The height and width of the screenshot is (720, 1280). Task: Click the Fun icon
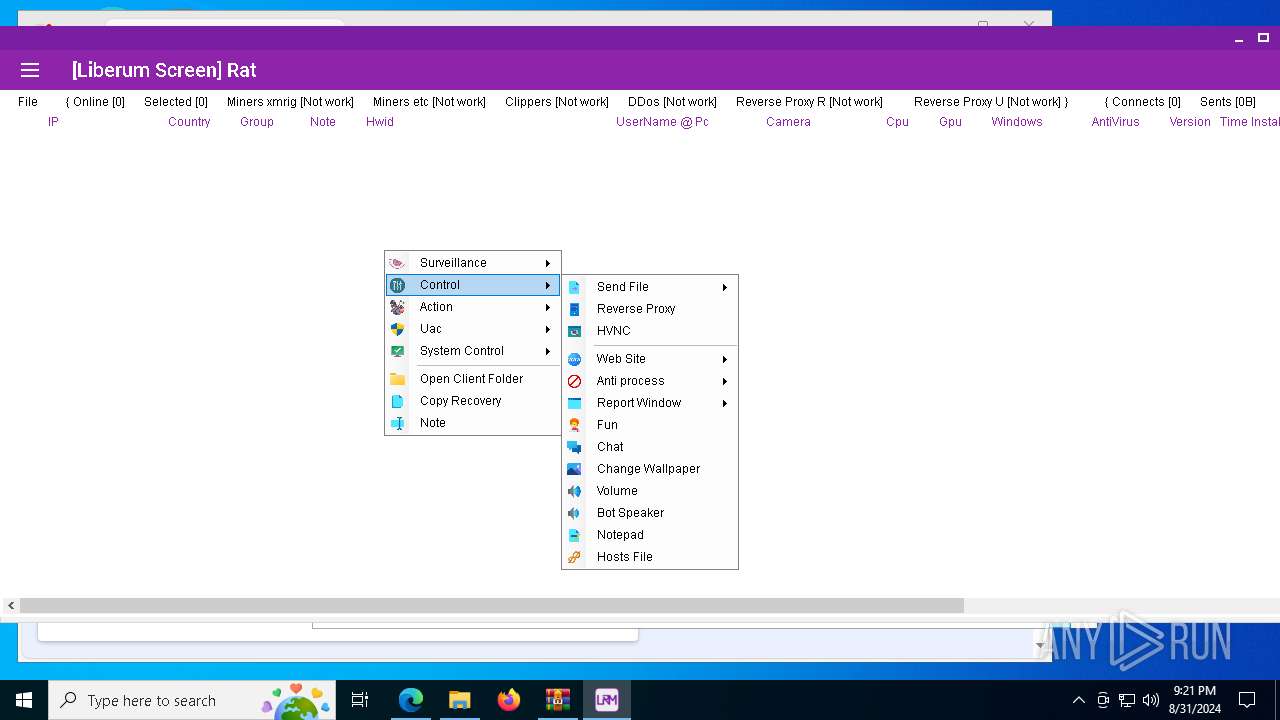(574, 425)
